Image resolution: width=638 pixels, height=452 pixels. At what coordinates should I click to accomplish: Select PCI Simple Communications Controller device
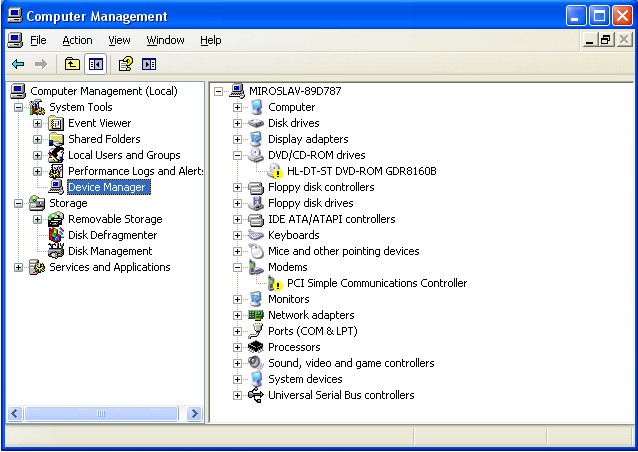(x=376, y=283)
